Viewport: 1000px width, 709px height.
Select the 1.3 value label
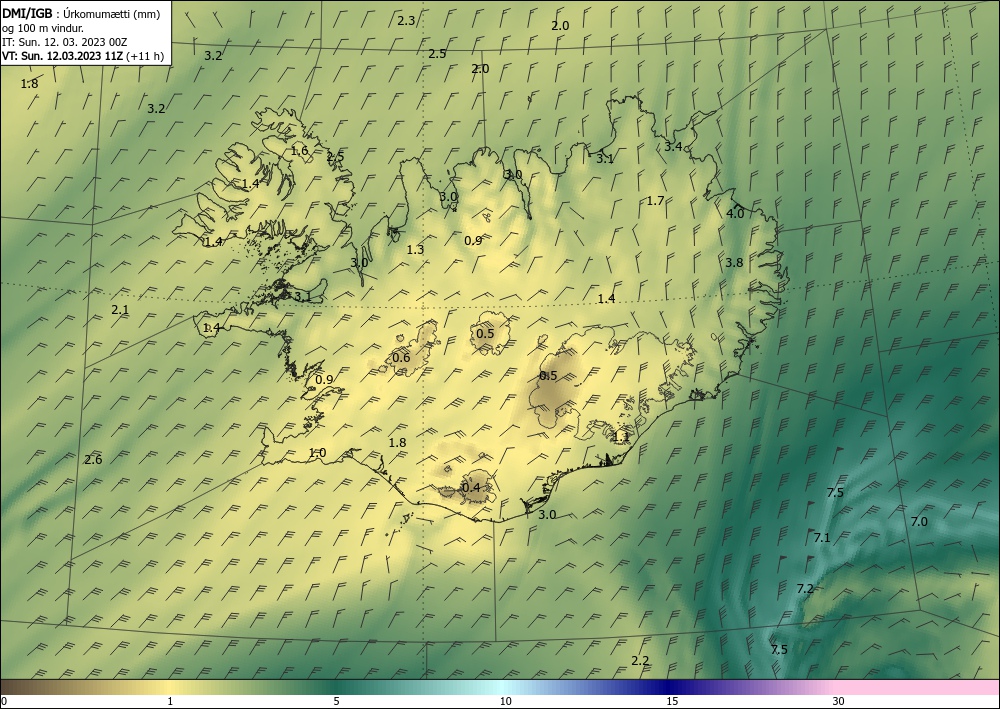coord(415,249)
